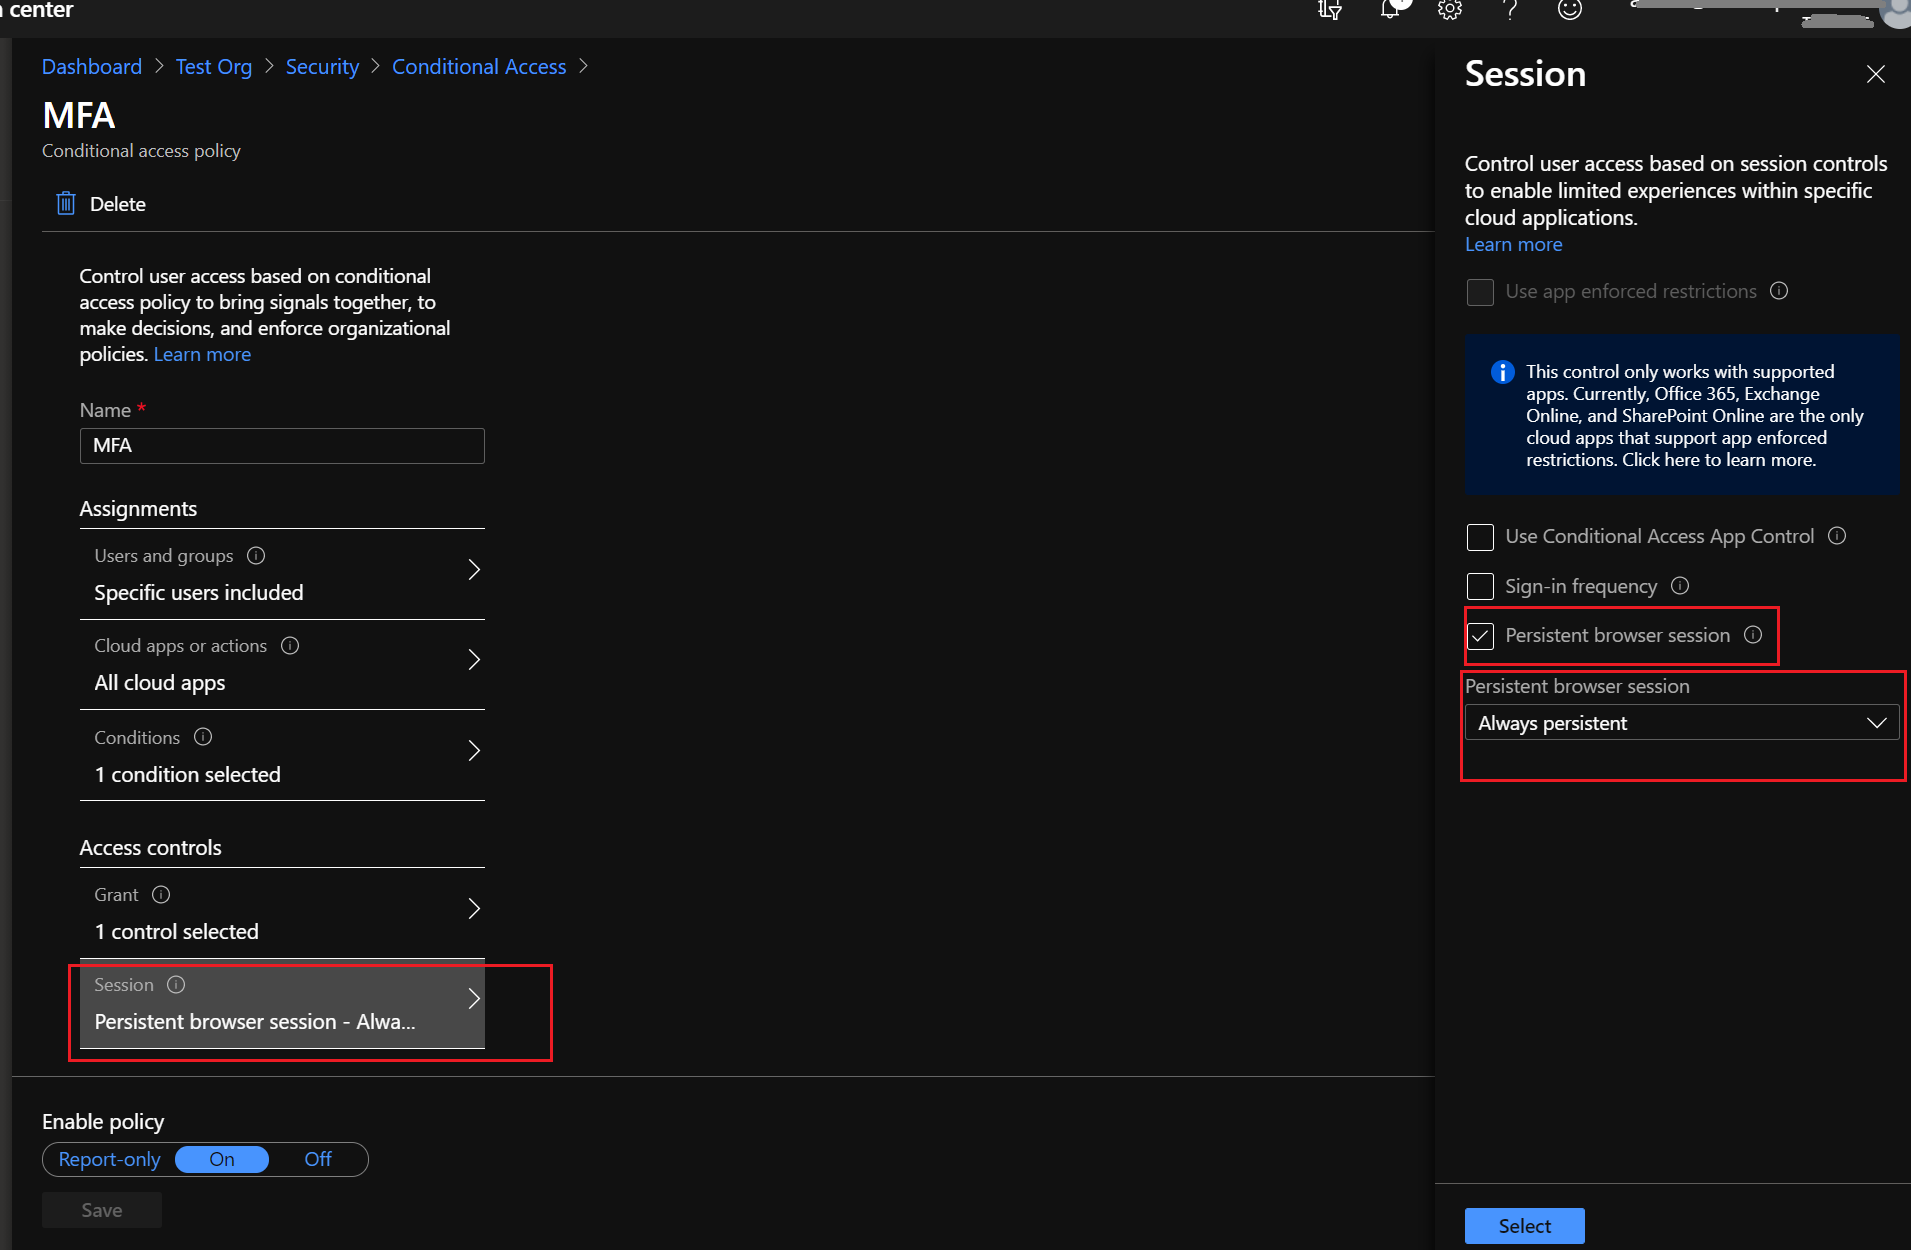Uncheck the Persistent browser session checkbox
The width and height of the screenshot is (1911, 1250).
(1480, 636)
